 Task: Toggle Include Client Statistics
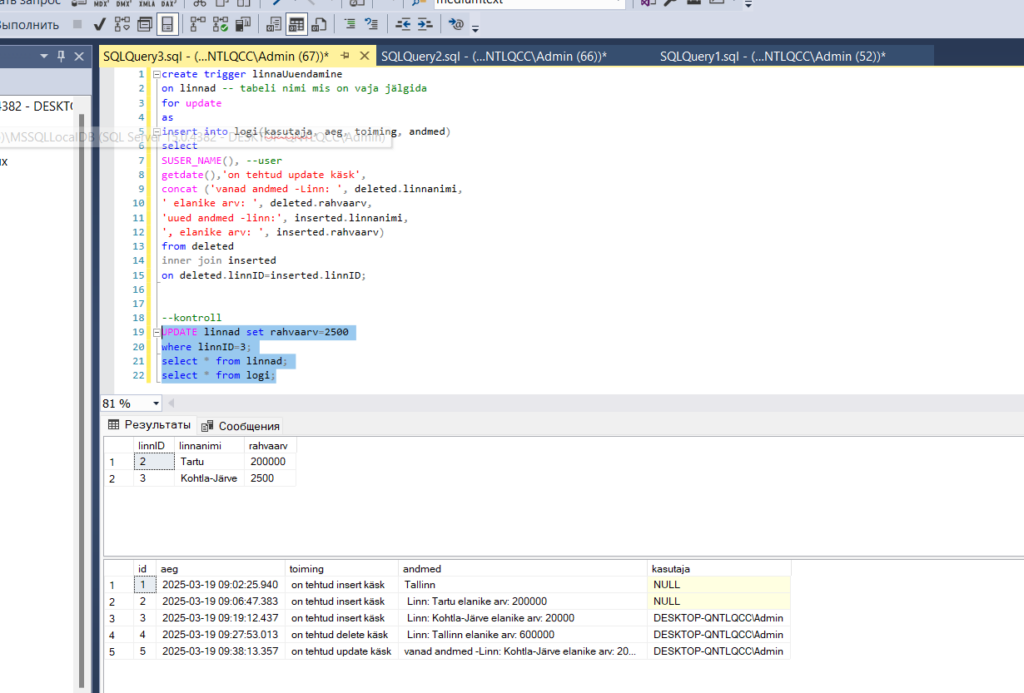click(x=243, y=25)
